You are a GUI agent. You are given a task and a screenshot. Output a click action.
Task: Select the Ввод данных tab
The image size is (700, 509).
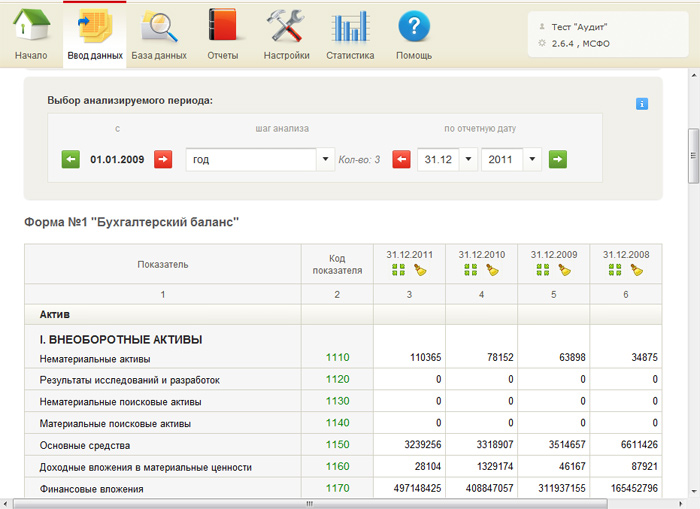(95, 35)
